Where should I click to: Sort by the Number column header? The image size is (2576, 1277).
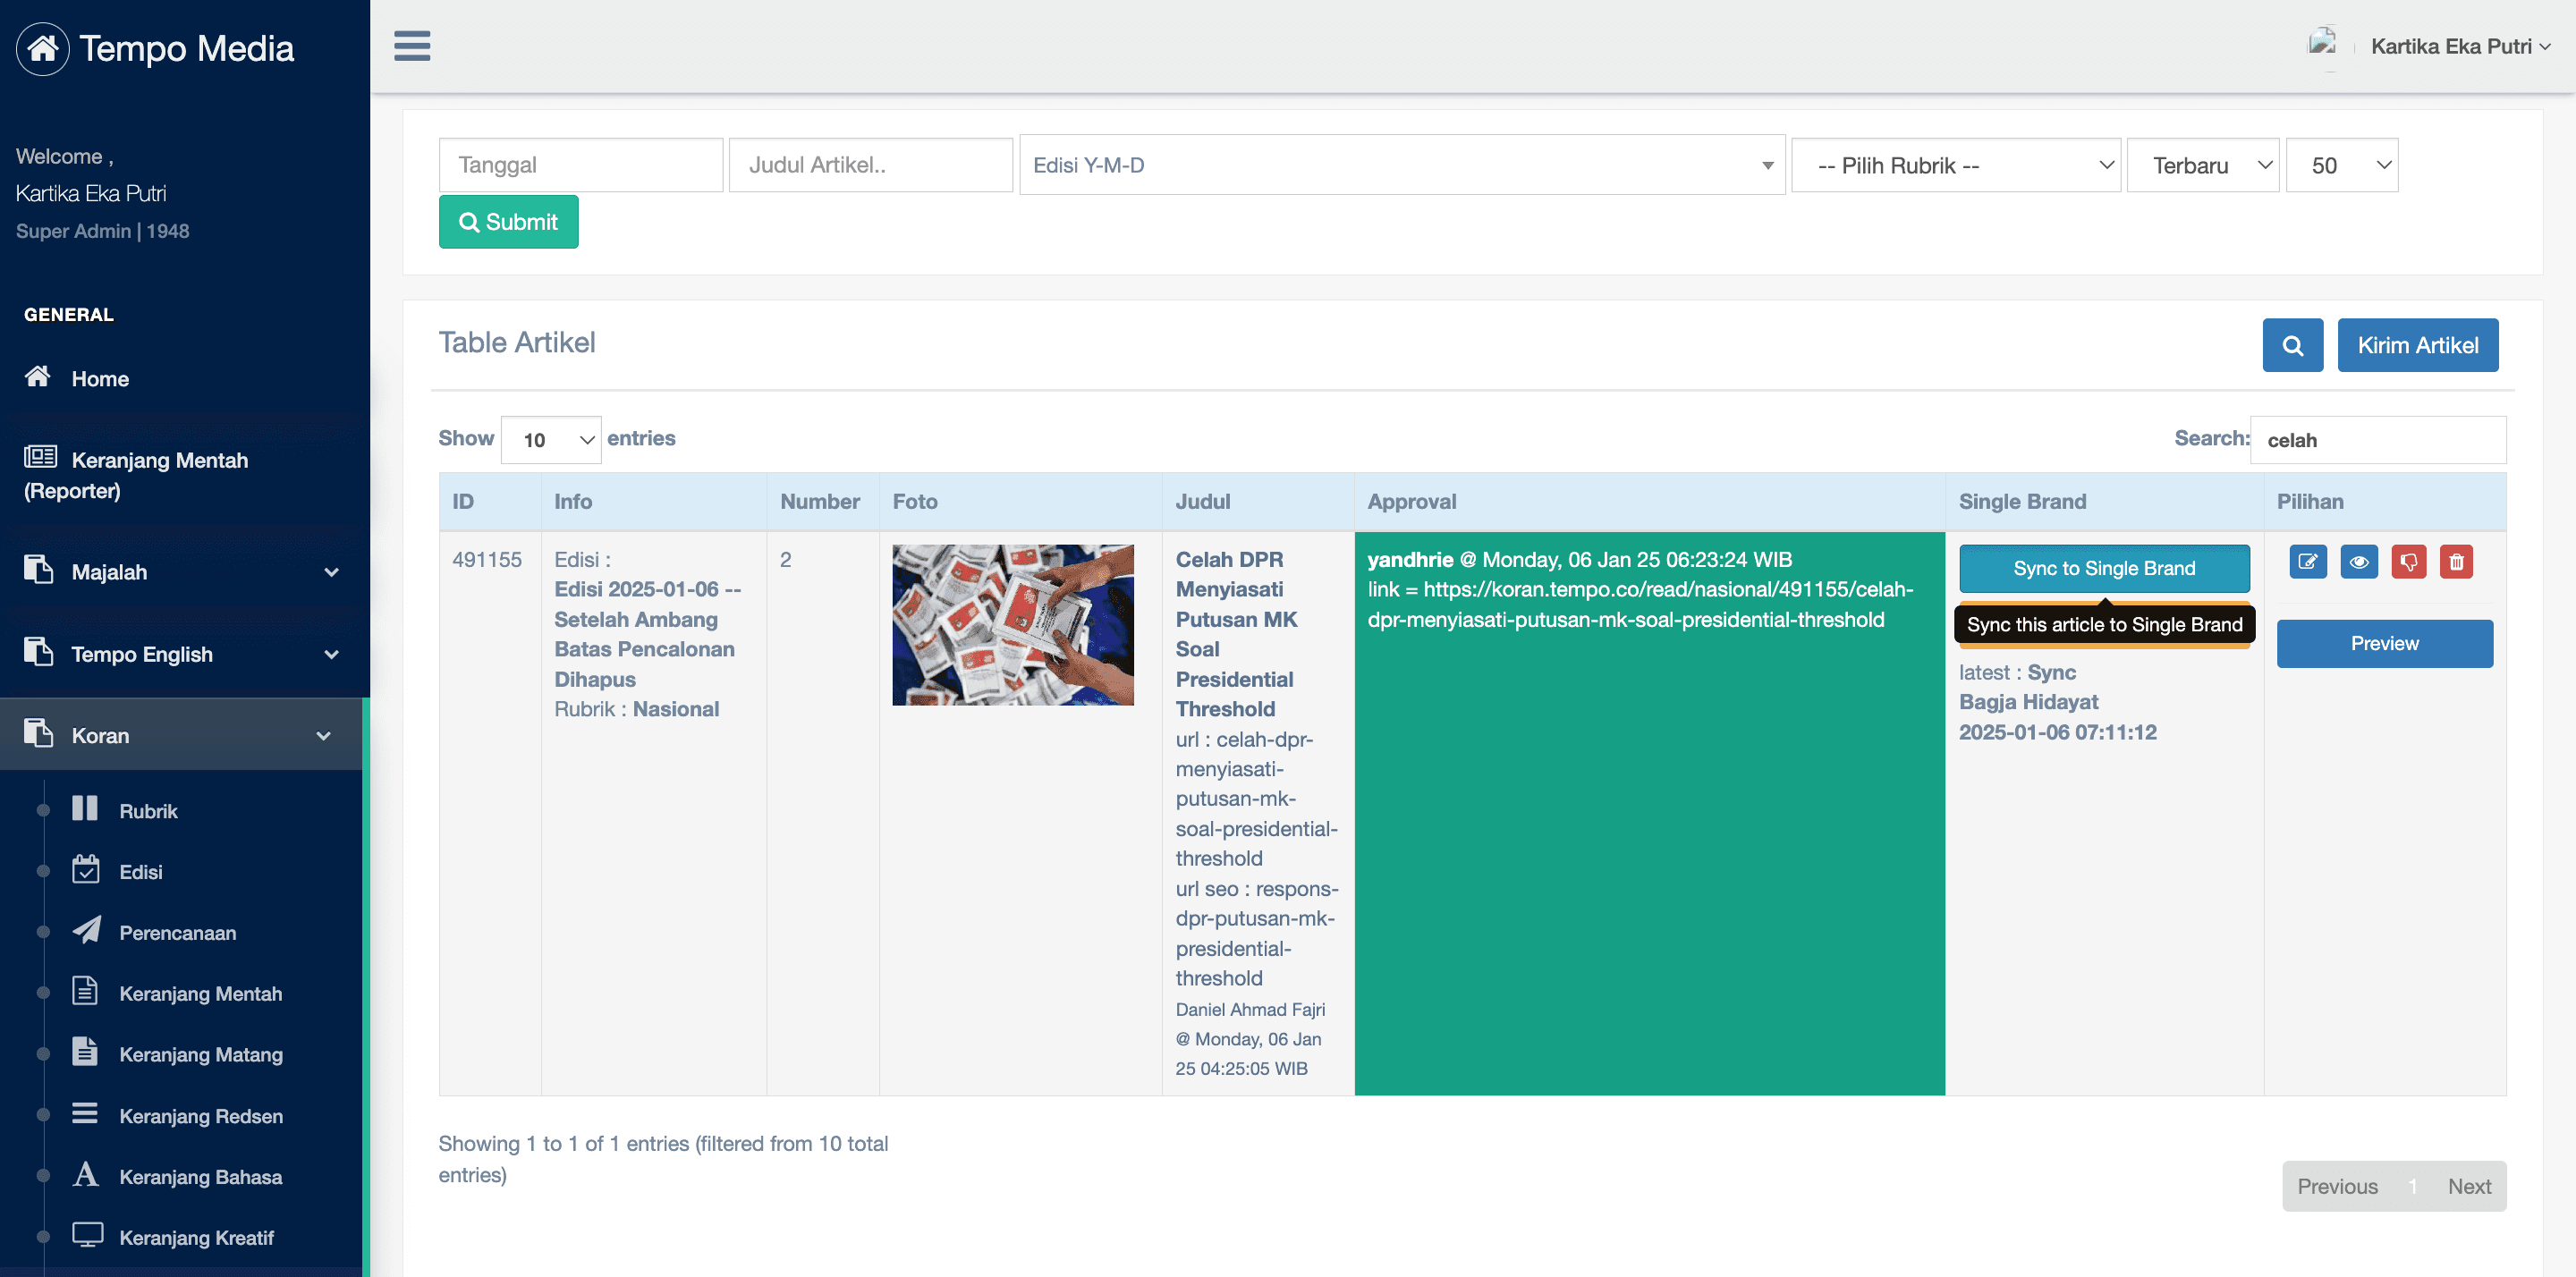822,501
